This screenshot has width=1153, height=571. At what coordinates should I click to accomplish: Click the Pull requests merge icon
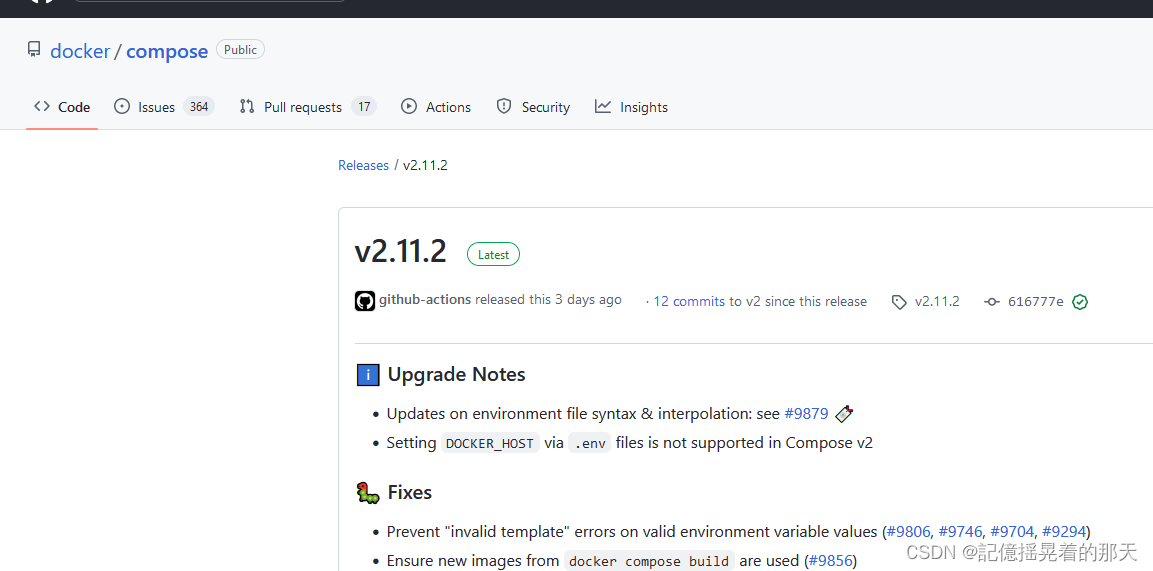247,106
